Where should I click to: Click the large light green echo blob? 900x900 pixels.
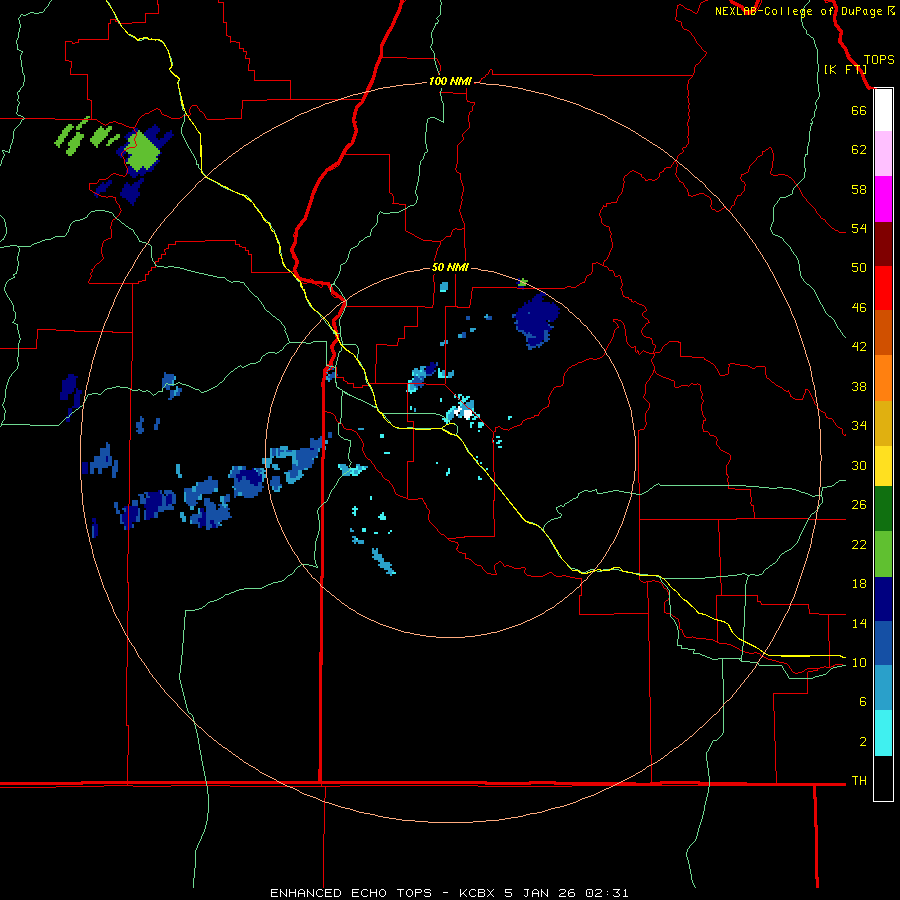141,153
